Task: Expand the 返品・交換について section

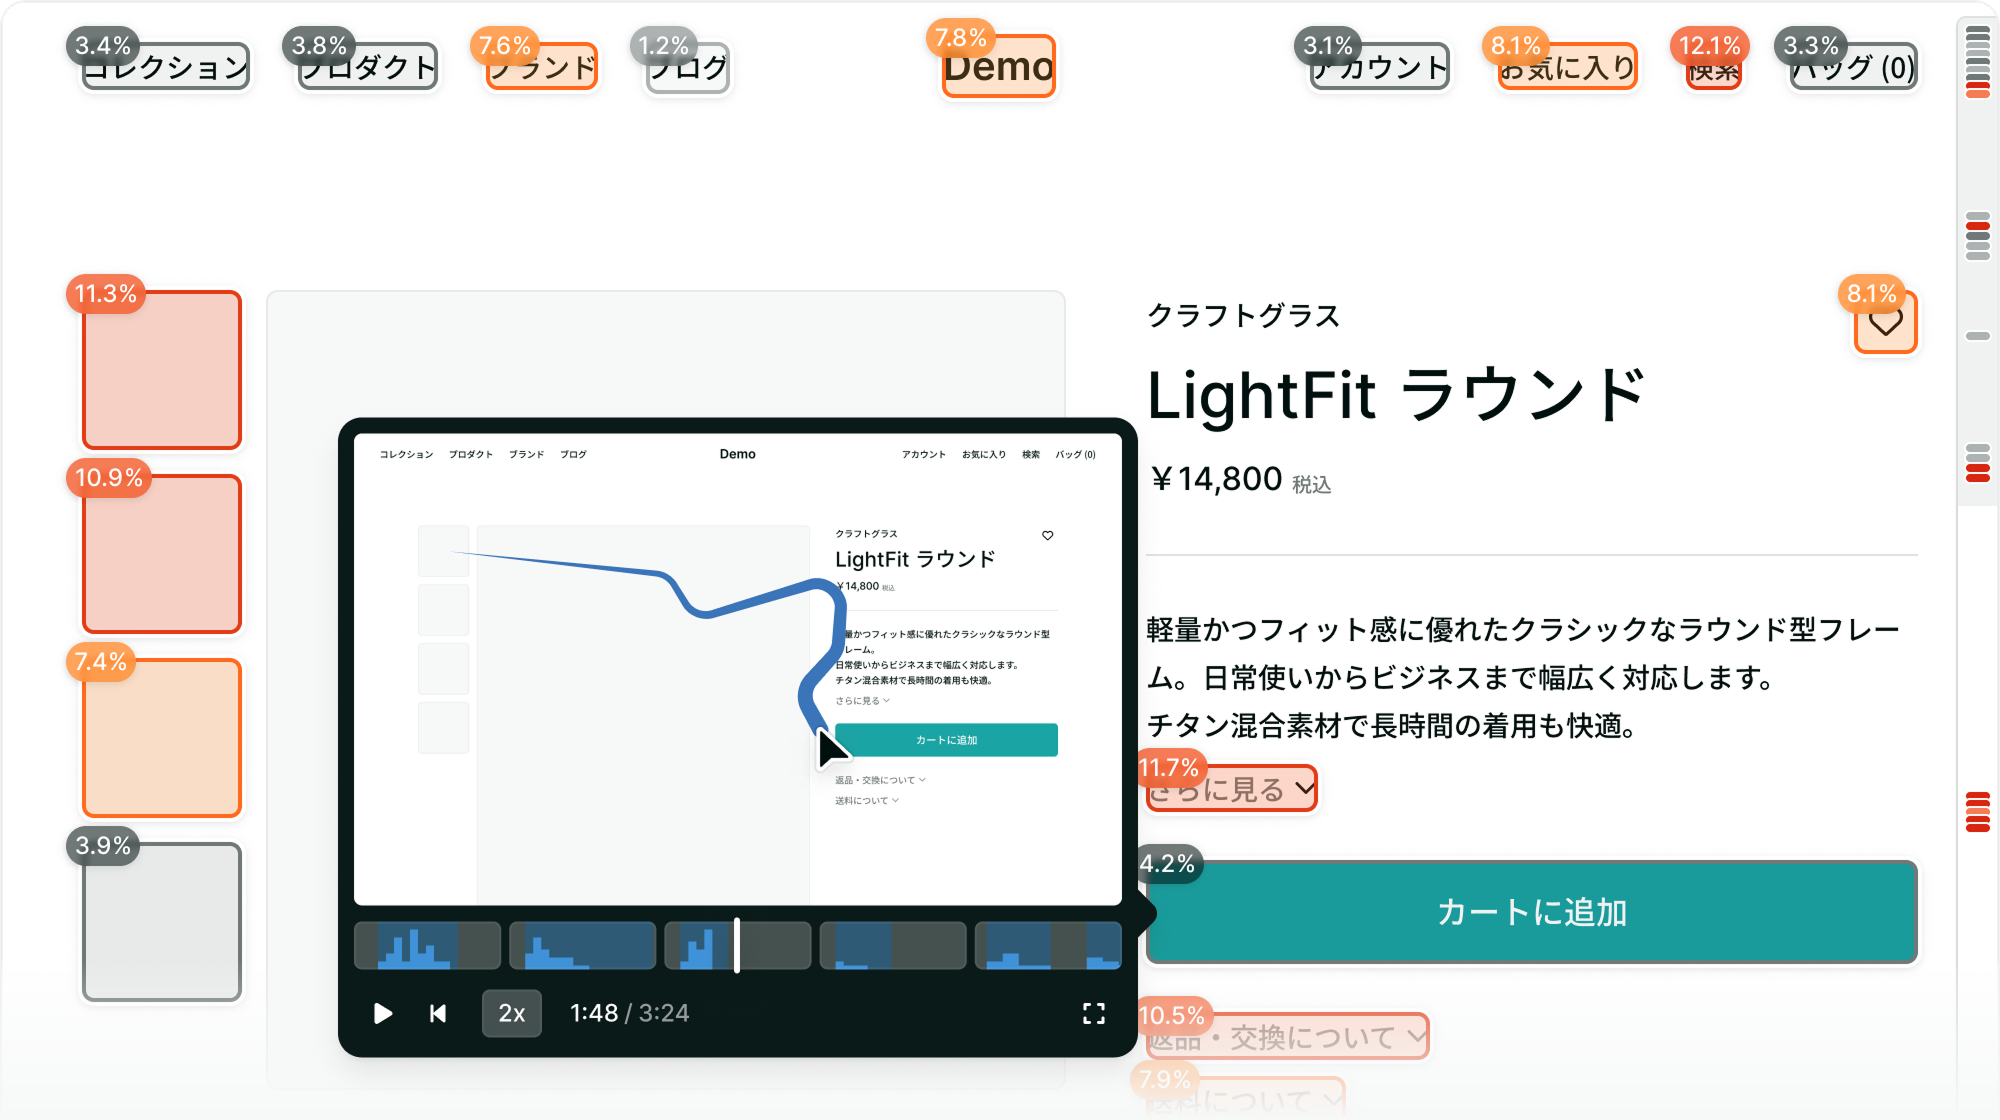Action: pos(1286,1037)
